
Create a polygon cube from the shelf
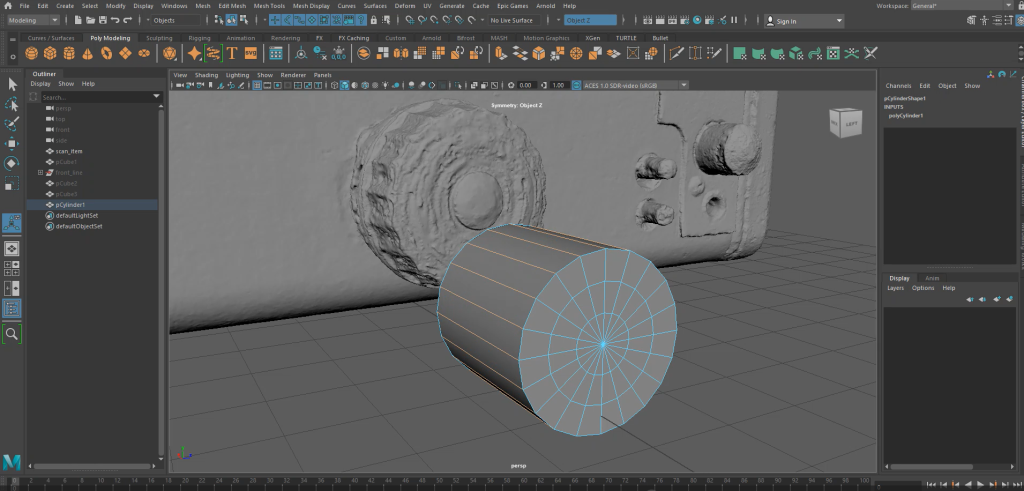point(50,53)
